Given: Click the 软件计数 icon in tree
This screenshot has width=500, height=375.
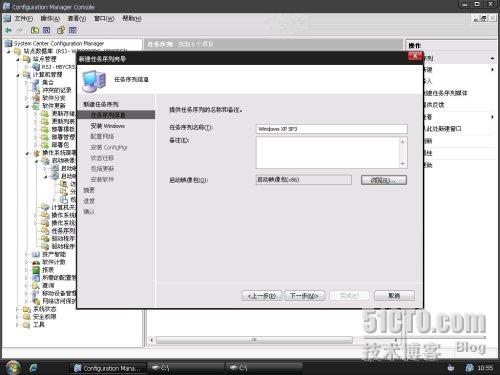Looking at the screenshot, I should [36, 262].
